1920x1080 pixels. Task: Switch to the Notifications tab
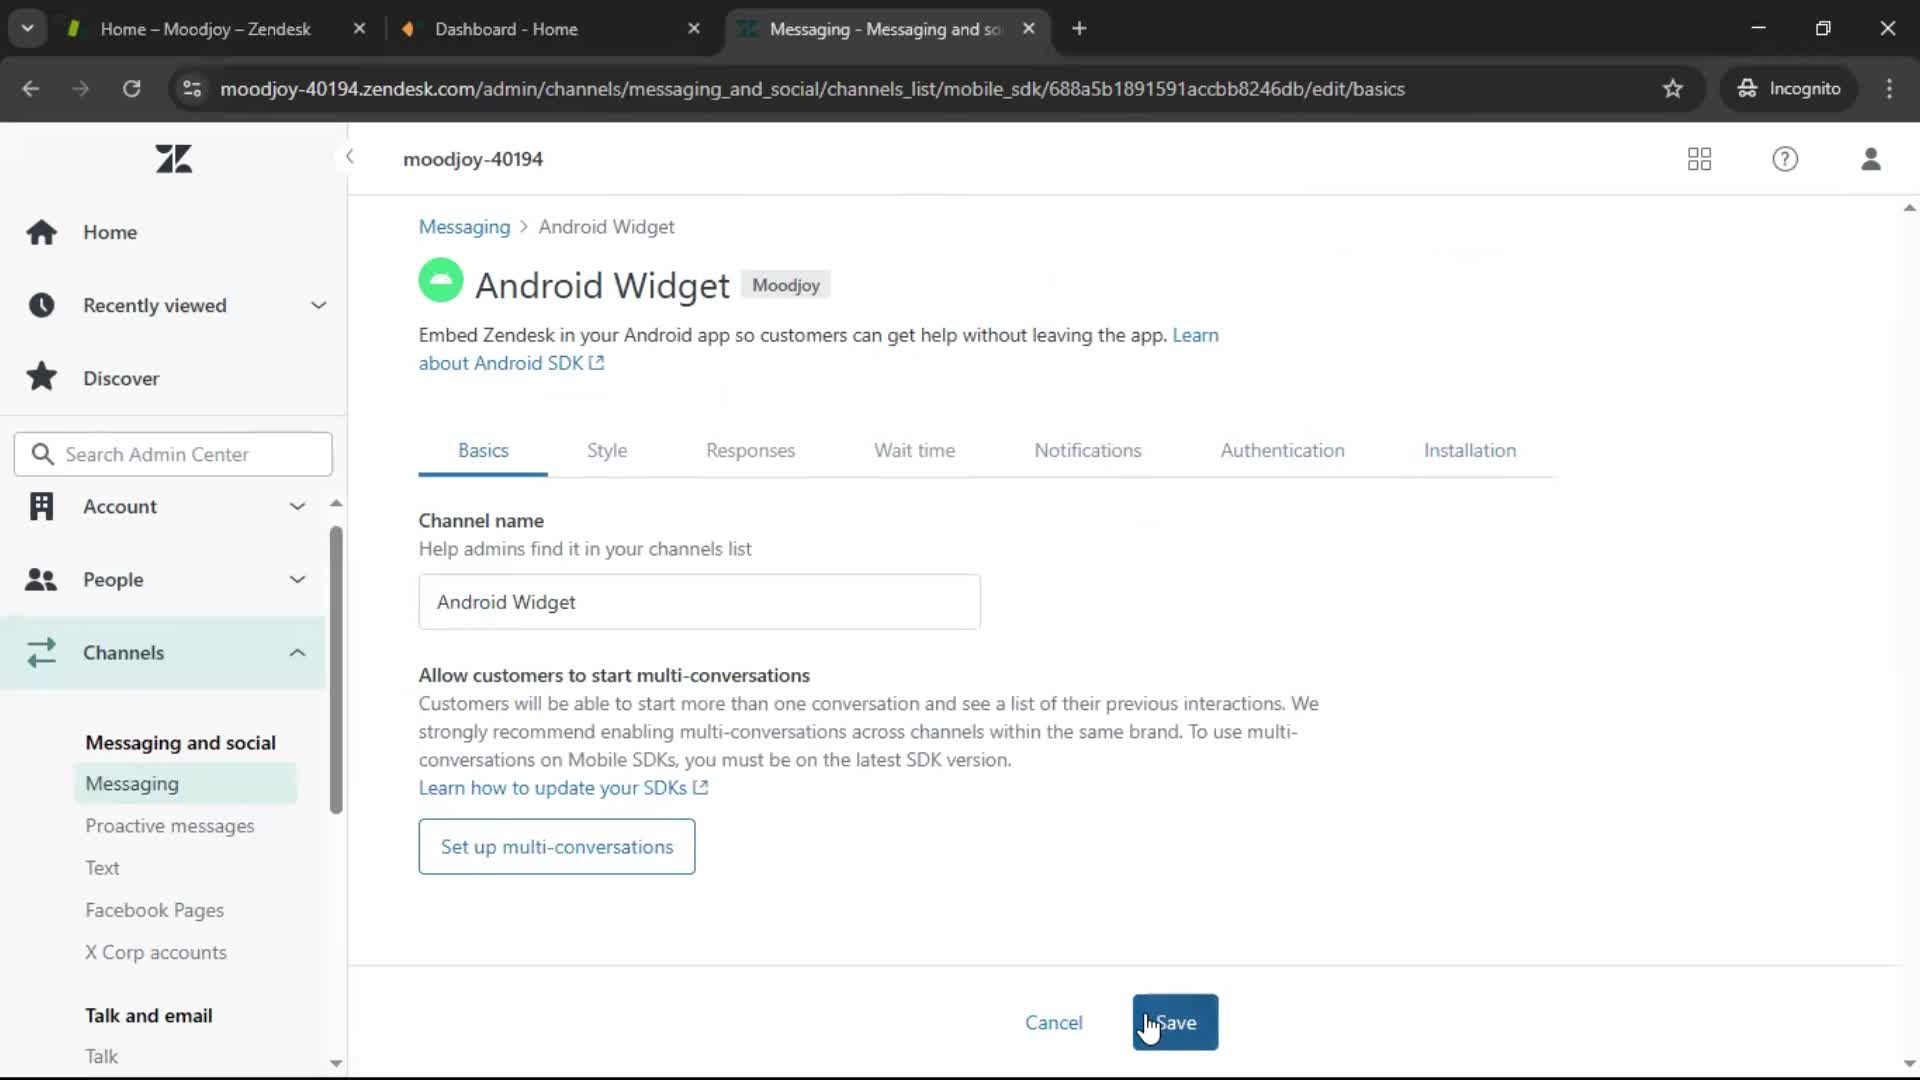[1087, 451]
